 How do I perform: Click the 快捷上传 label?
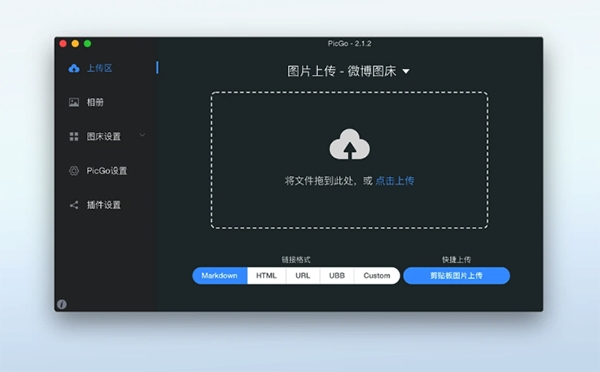pyautogui.click(x=457, y=259)
